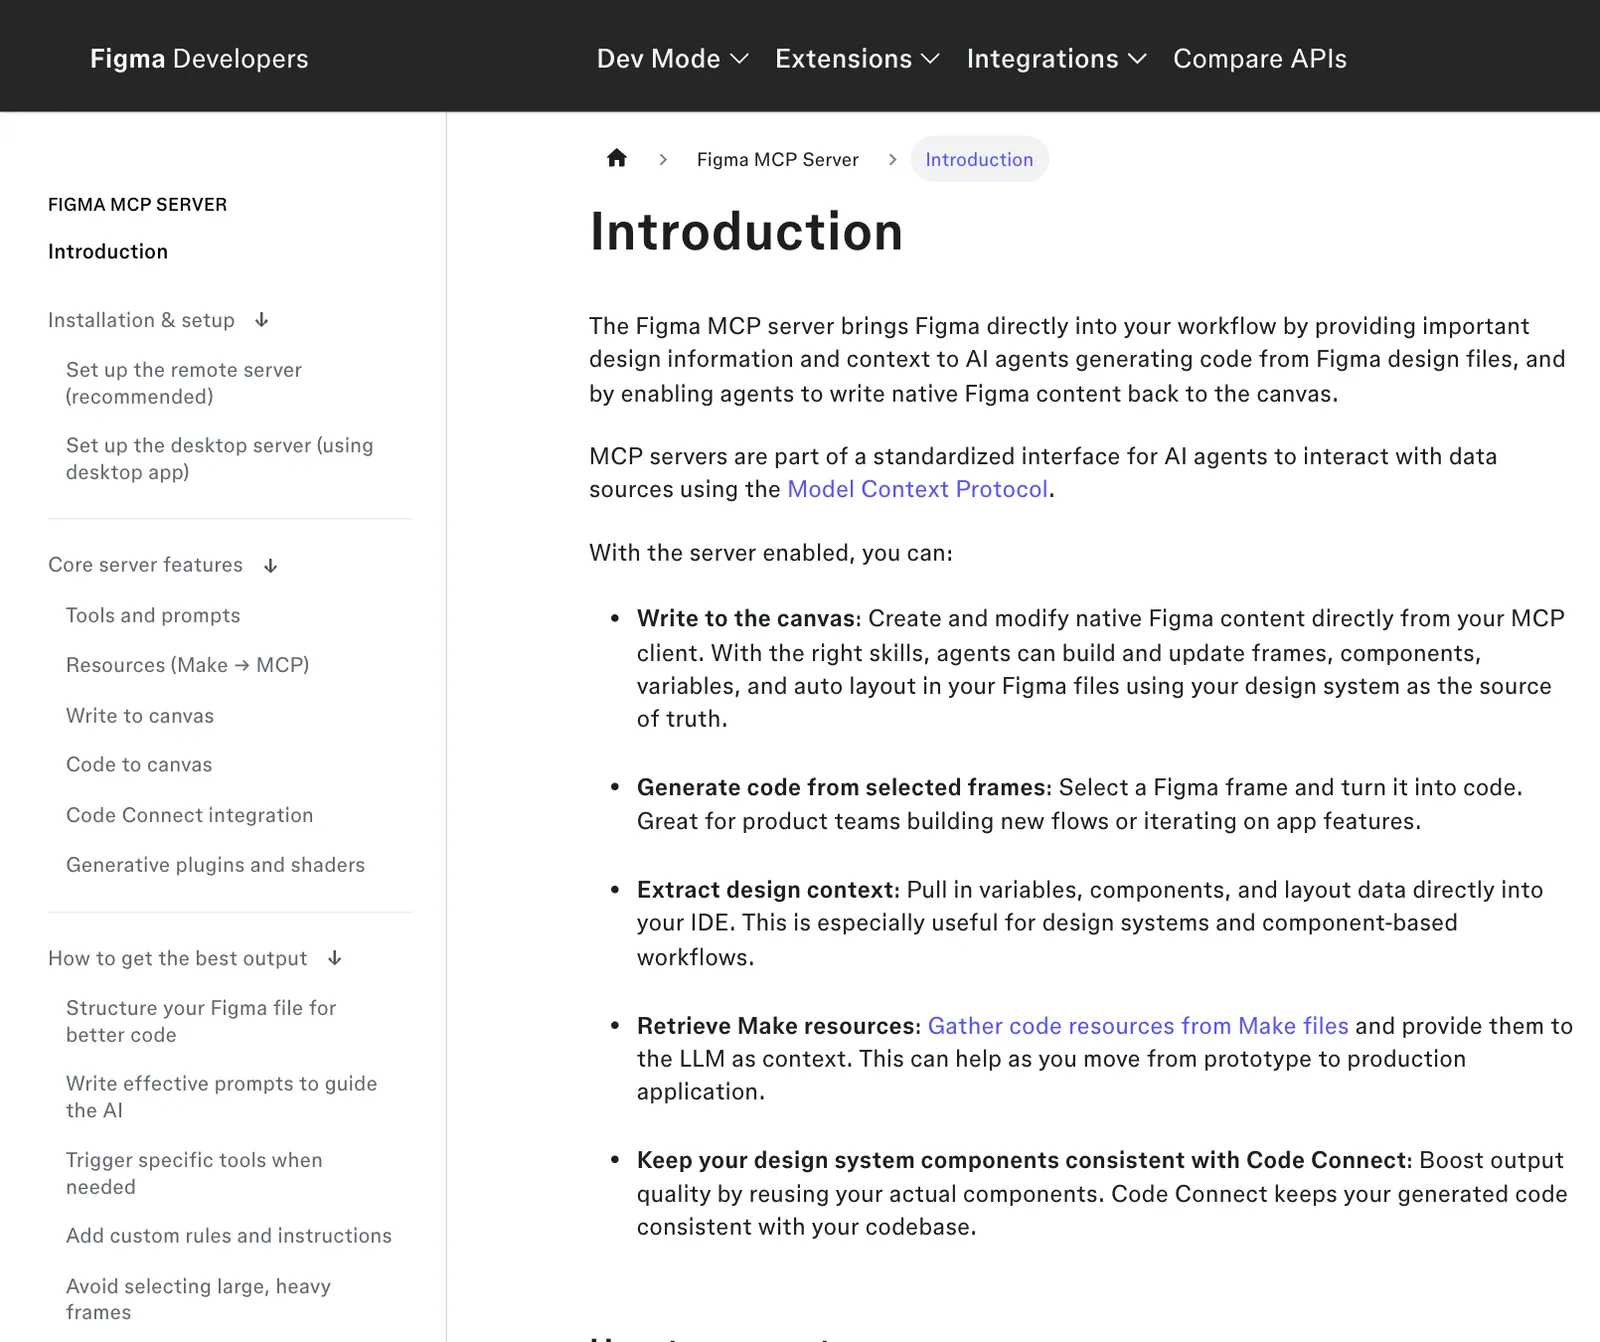Open Generative plugins and shaders
The height and width of the screenshot is (1342, 1600).
216,865
